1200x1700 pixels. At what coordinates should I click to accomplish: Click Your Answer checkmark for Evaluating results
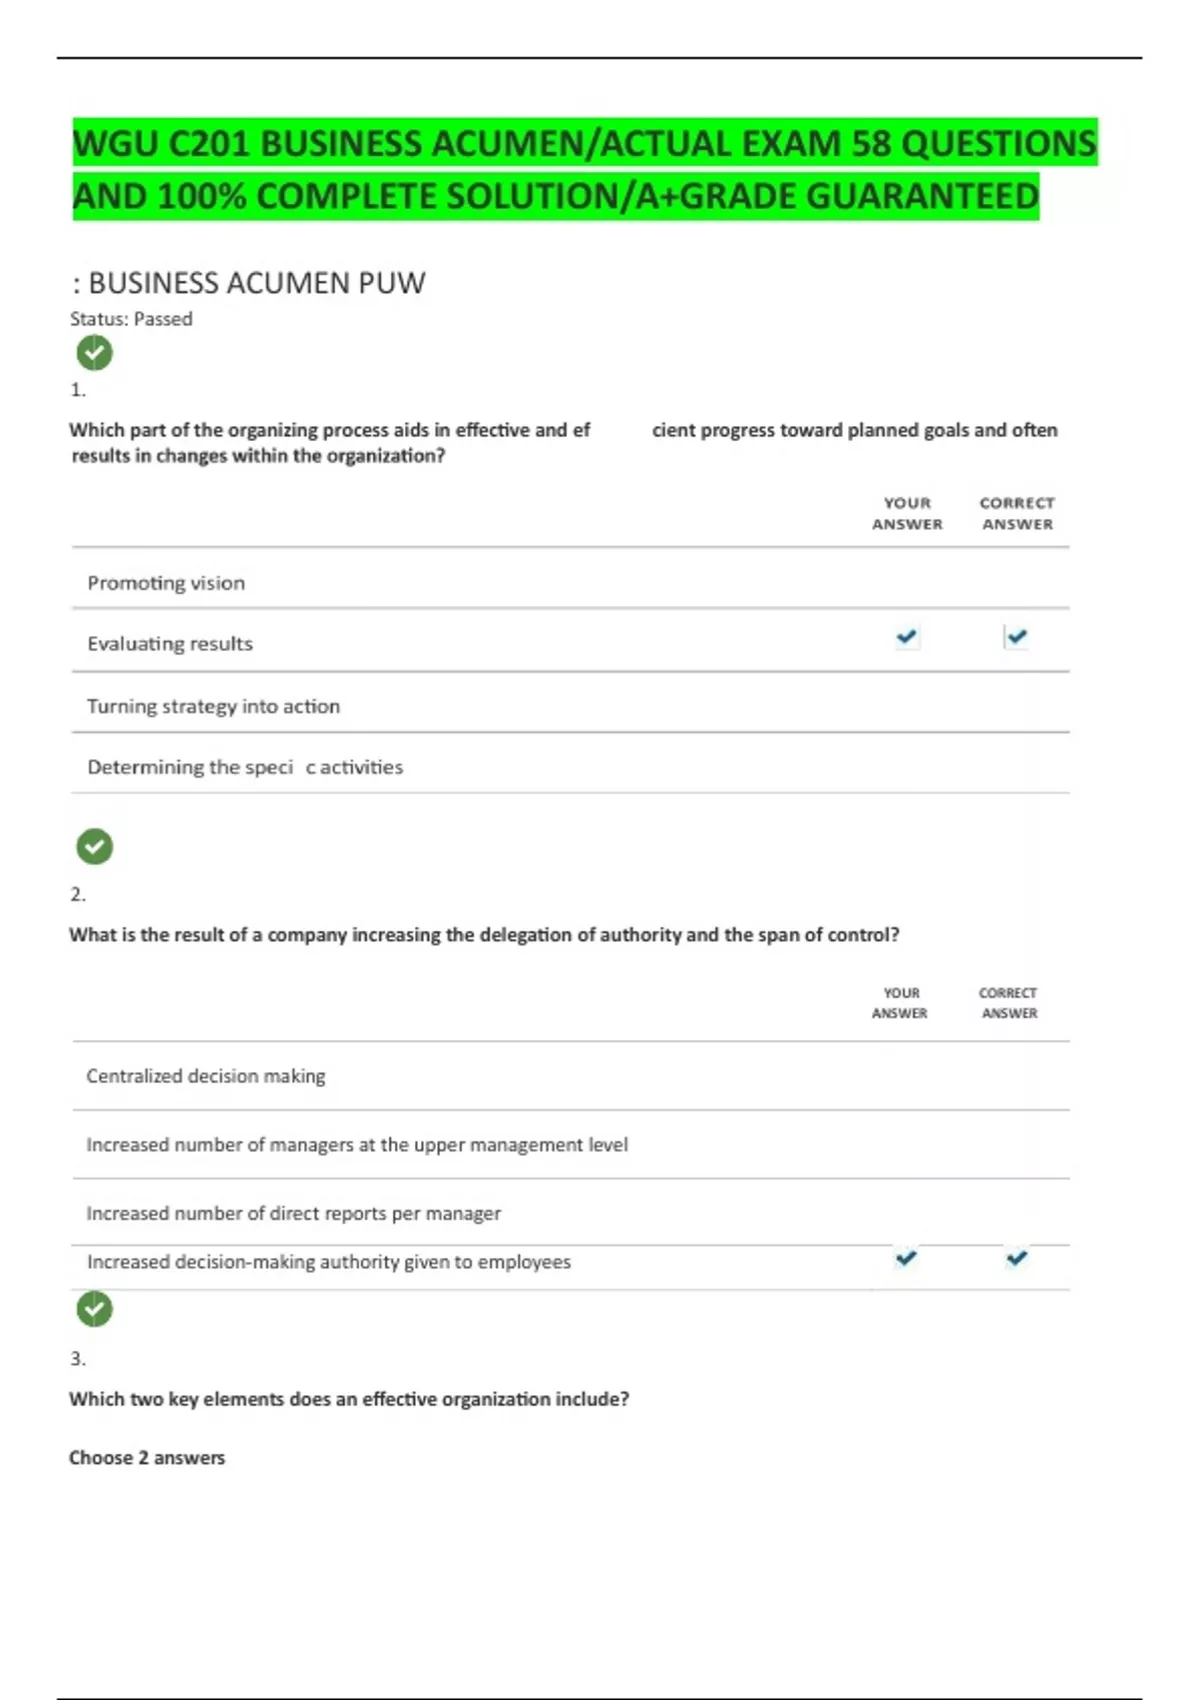(x=907, y=637)
